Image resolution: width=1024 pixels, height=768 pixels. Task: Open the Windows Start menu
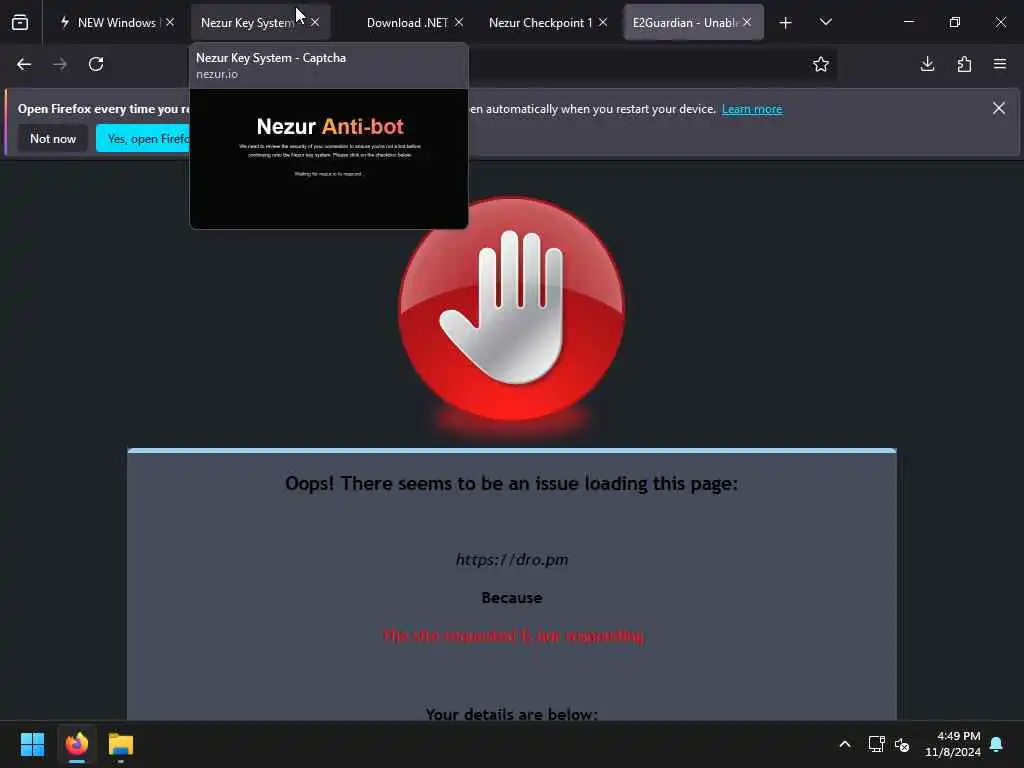click(32, 744)
